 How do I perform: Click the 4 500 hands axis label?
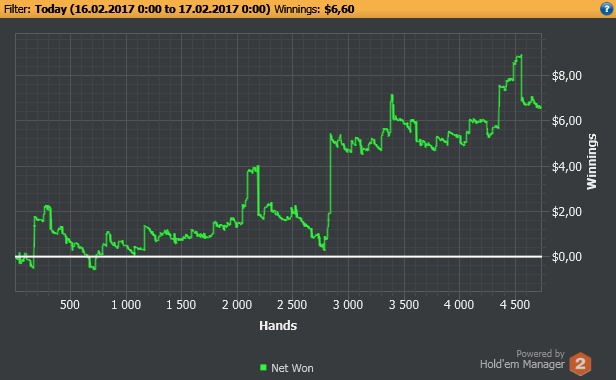515,305
